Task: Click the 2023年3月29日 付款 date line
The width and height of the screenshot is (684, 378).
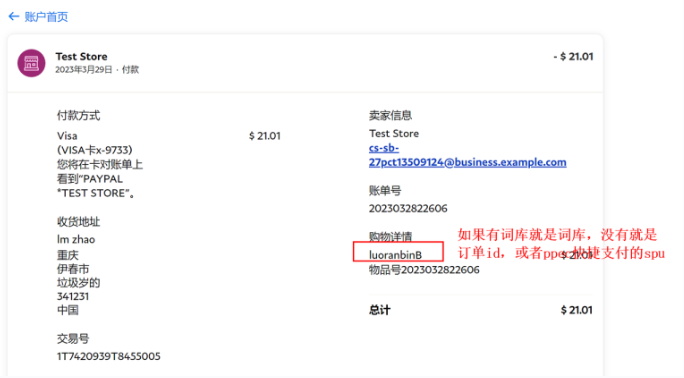Action: tap(97, 70)
